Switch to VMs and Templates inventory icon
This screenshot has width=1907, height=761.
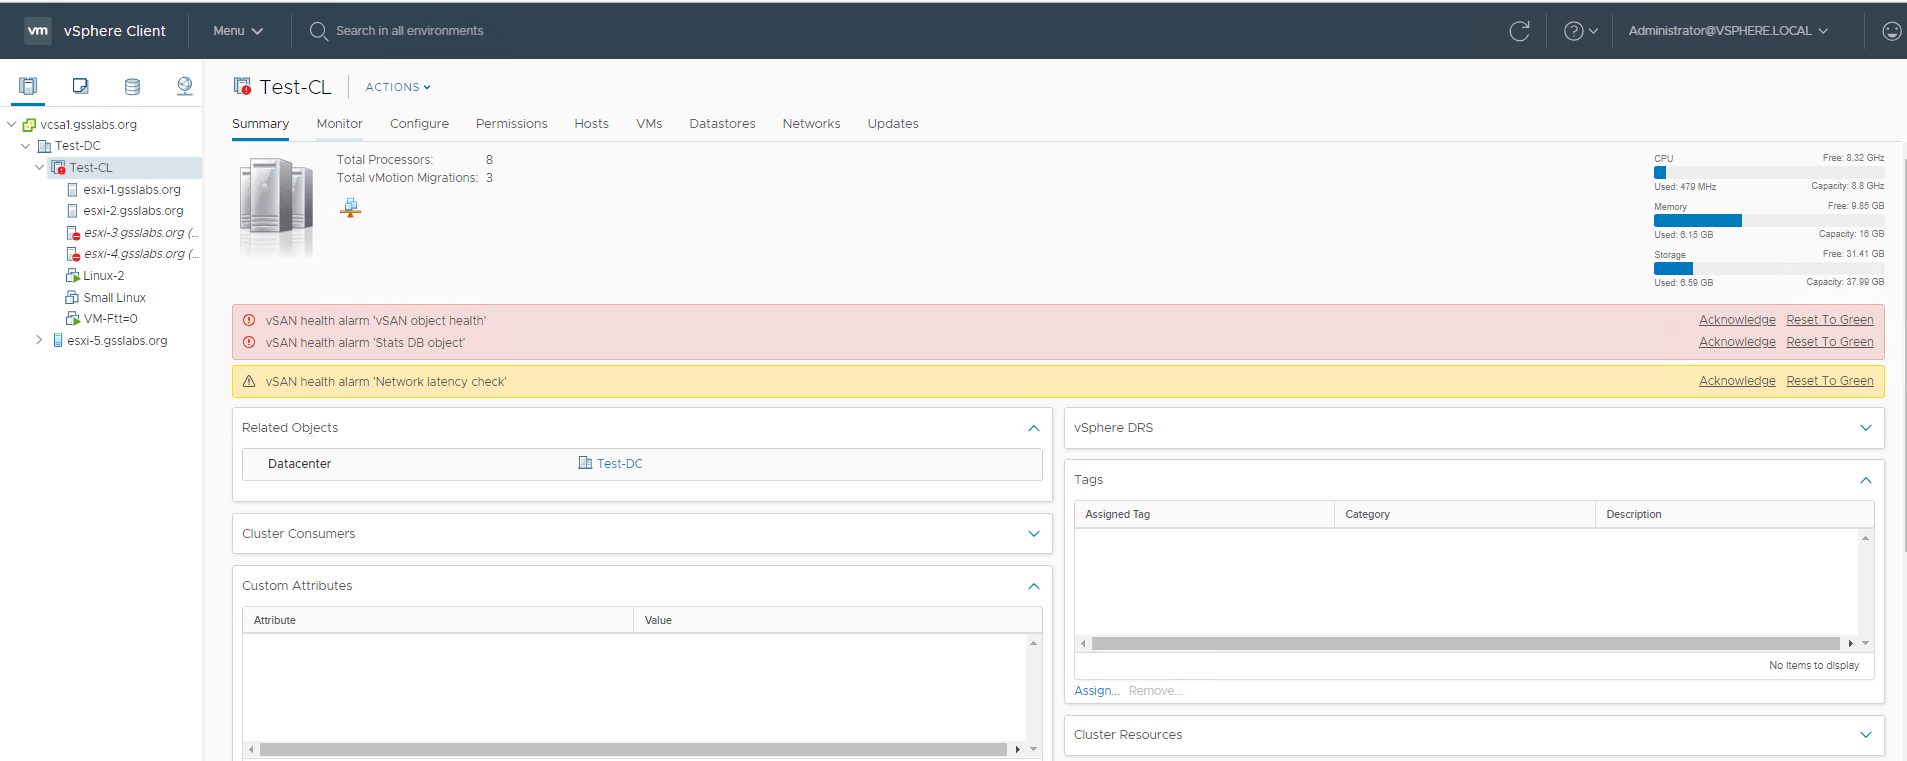point(80,86)
